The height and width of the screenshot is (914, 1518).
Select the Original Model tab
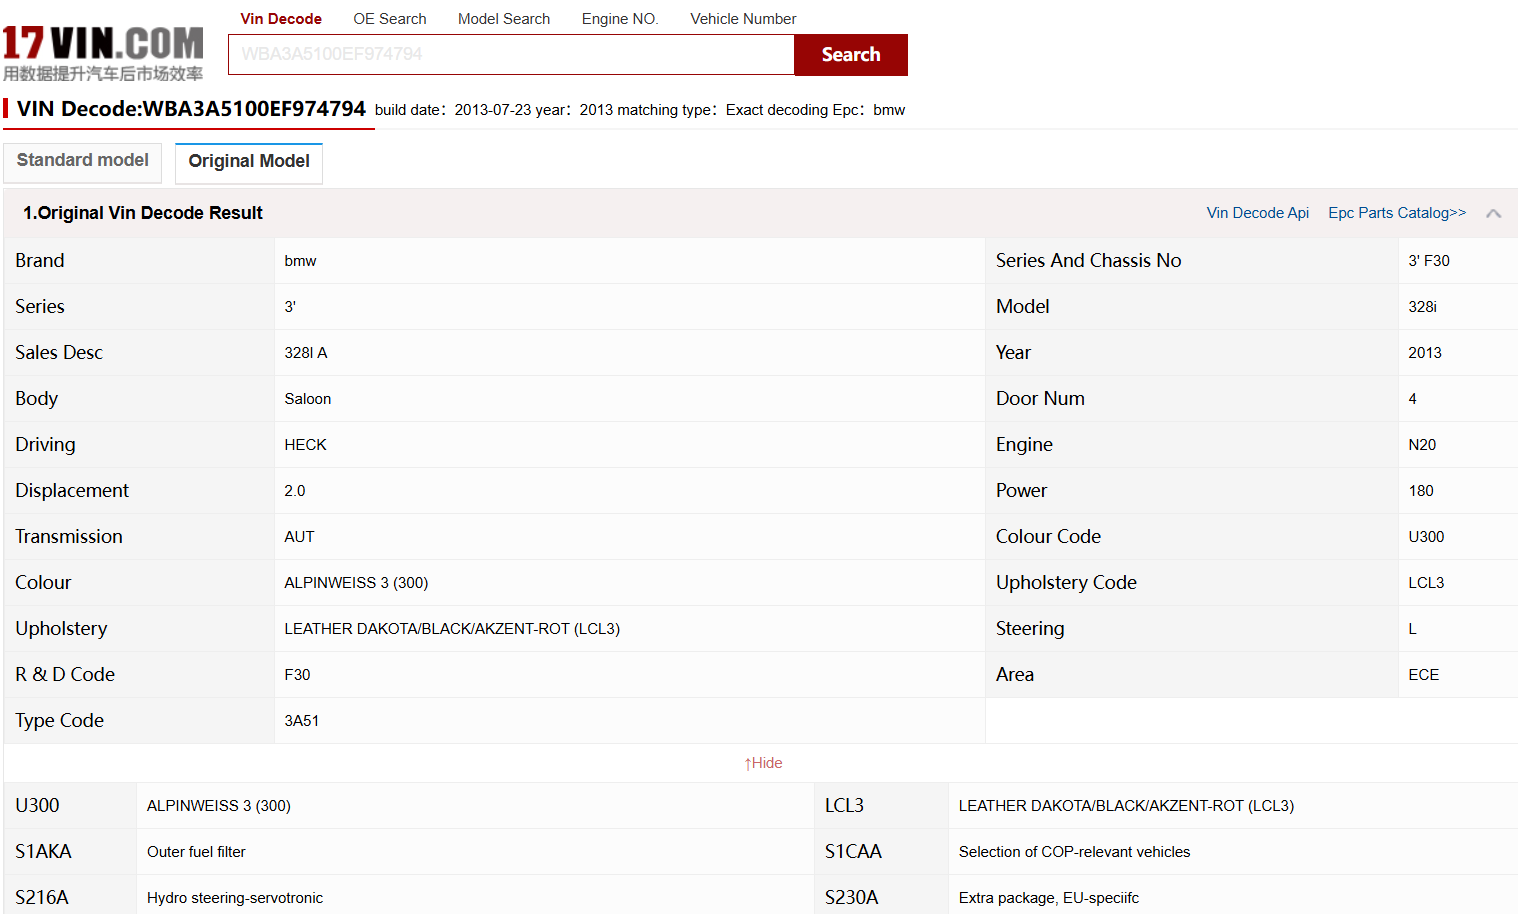coord(249,162)
